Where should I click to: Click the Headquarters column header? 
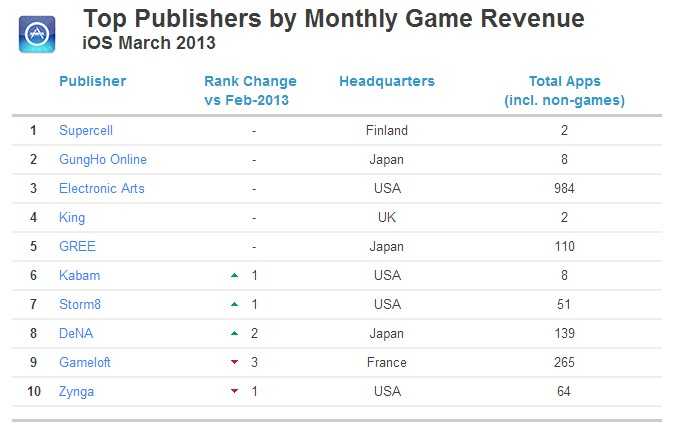386,81
